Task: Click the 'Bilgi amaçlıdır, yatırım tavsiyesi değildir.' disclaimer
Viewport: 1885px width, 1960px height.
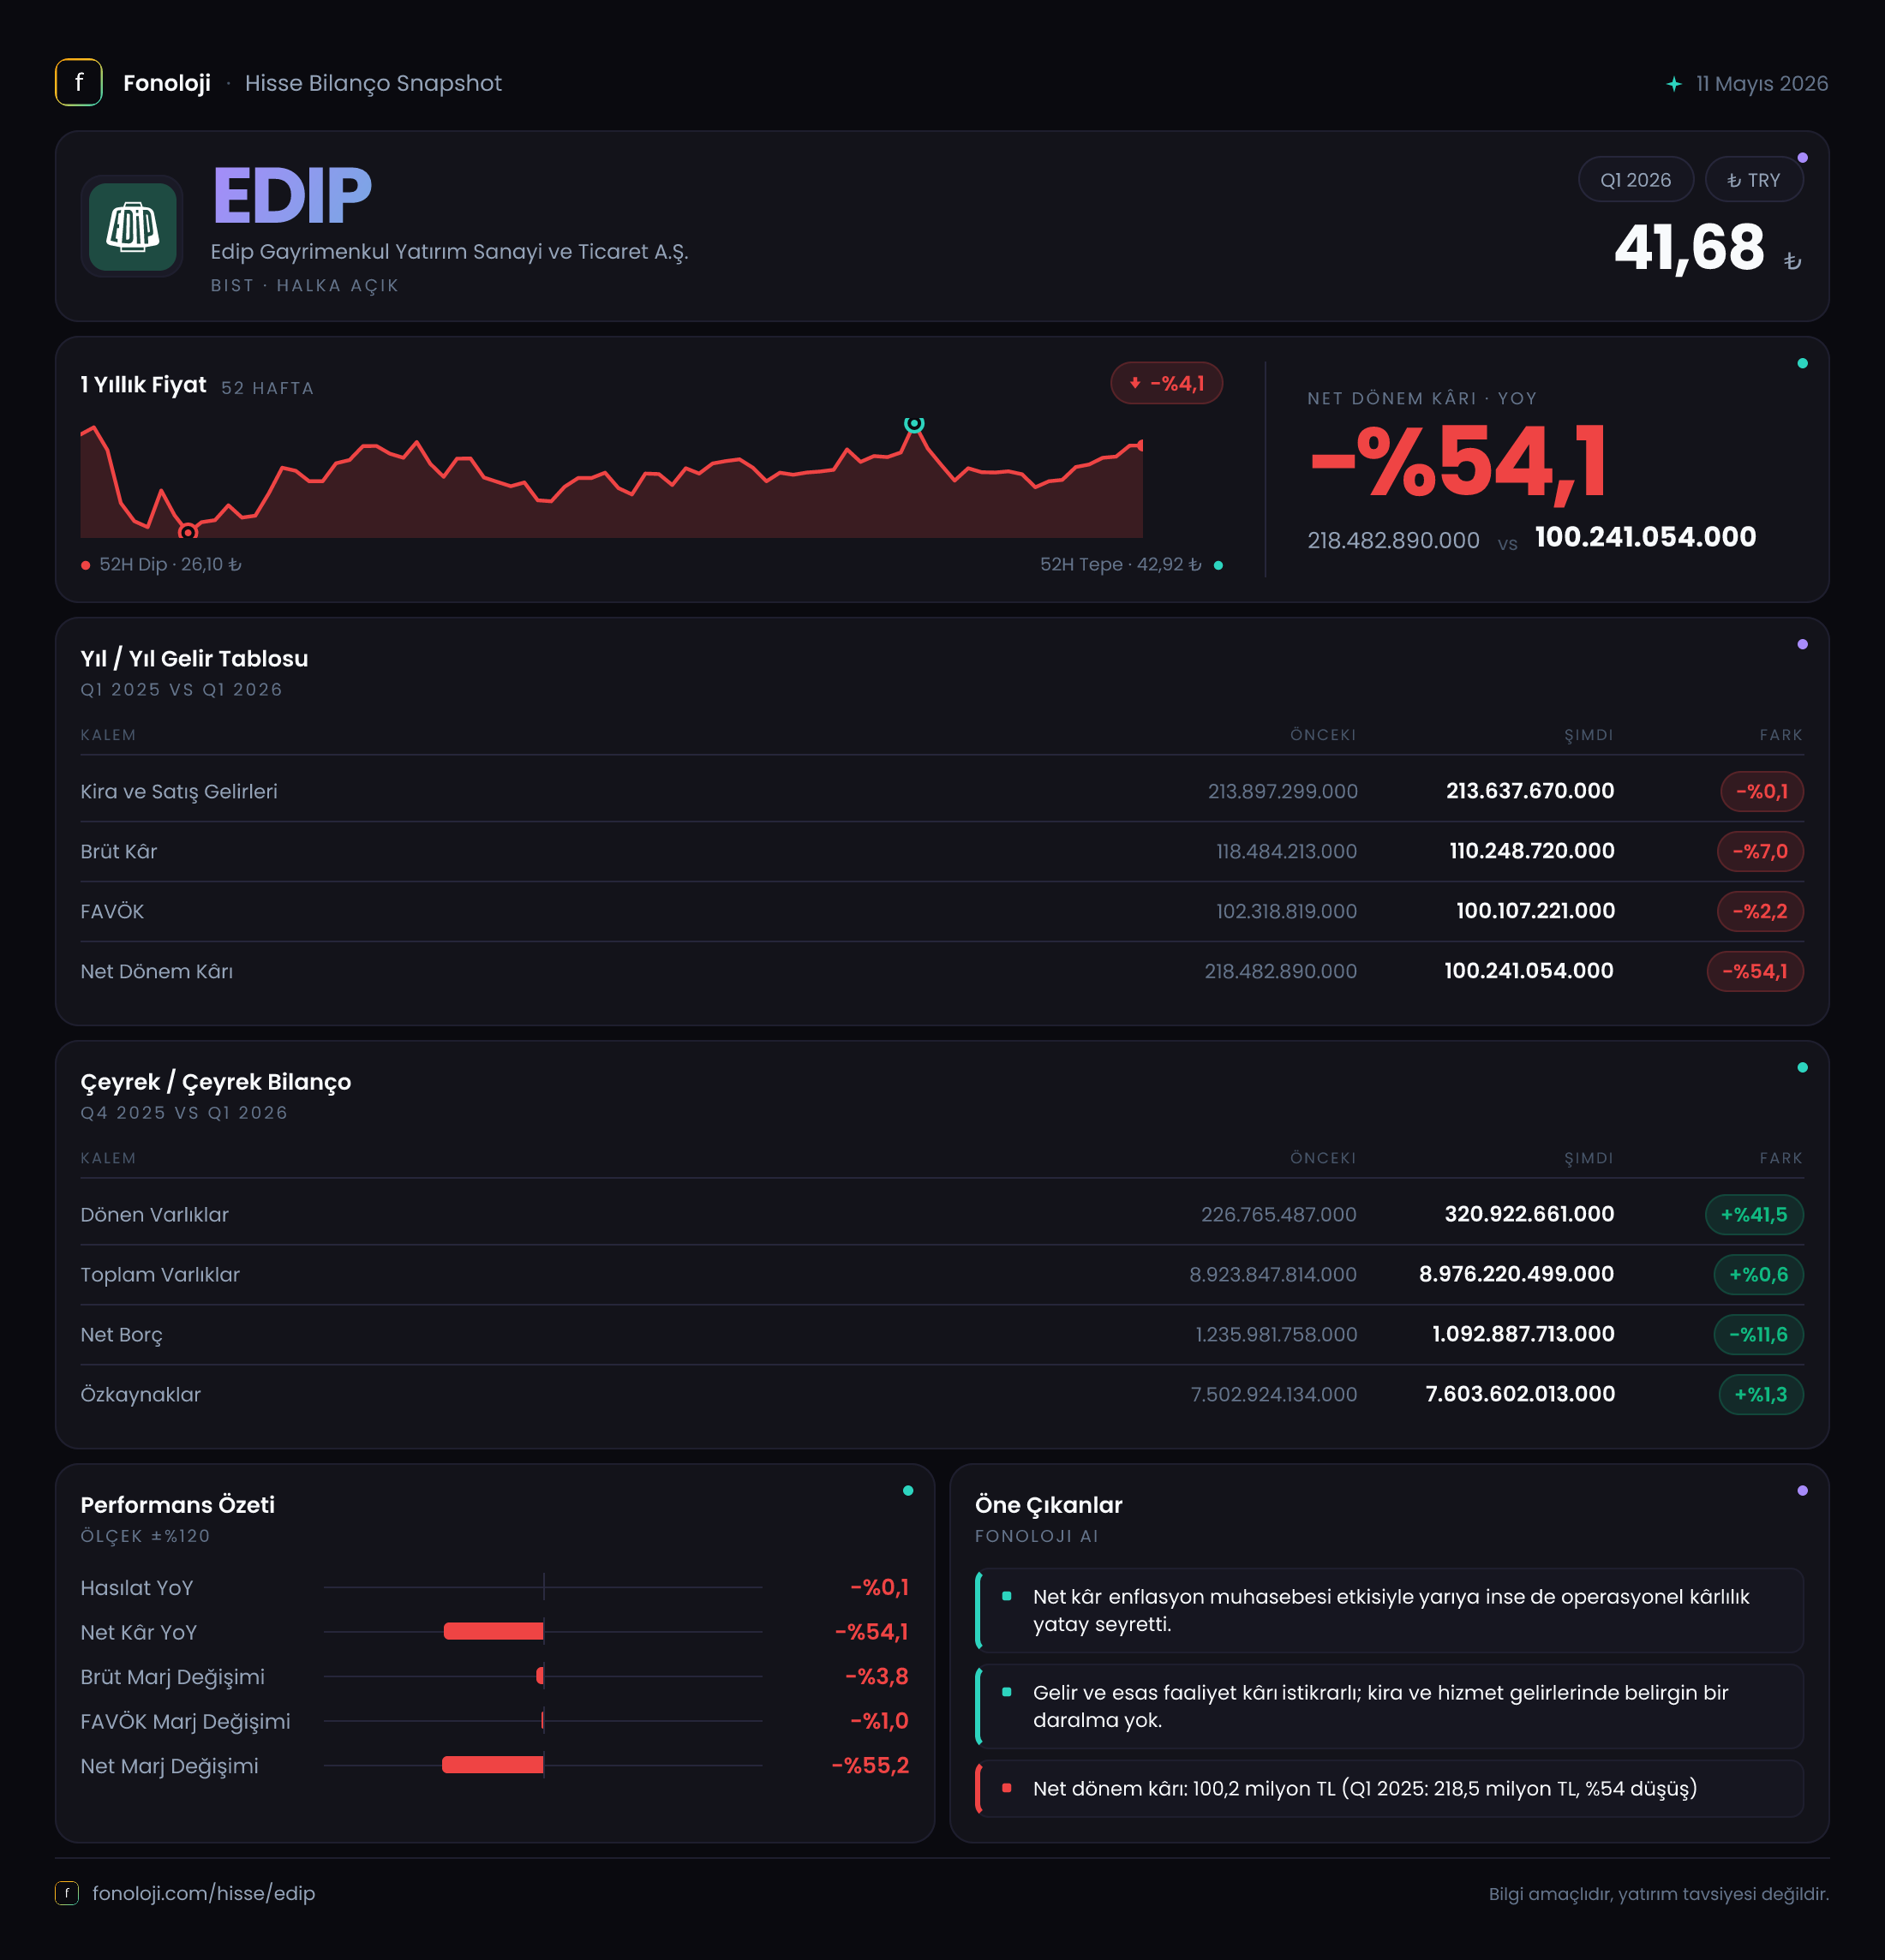Action: [1659, 1894]
